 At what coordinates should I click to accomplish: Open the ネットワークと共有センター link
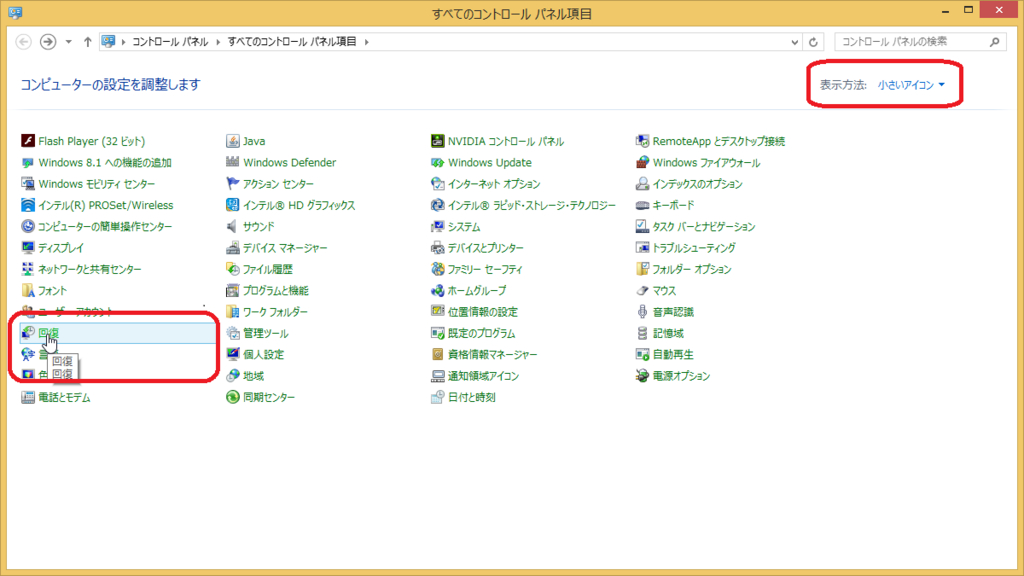point(89,269)
